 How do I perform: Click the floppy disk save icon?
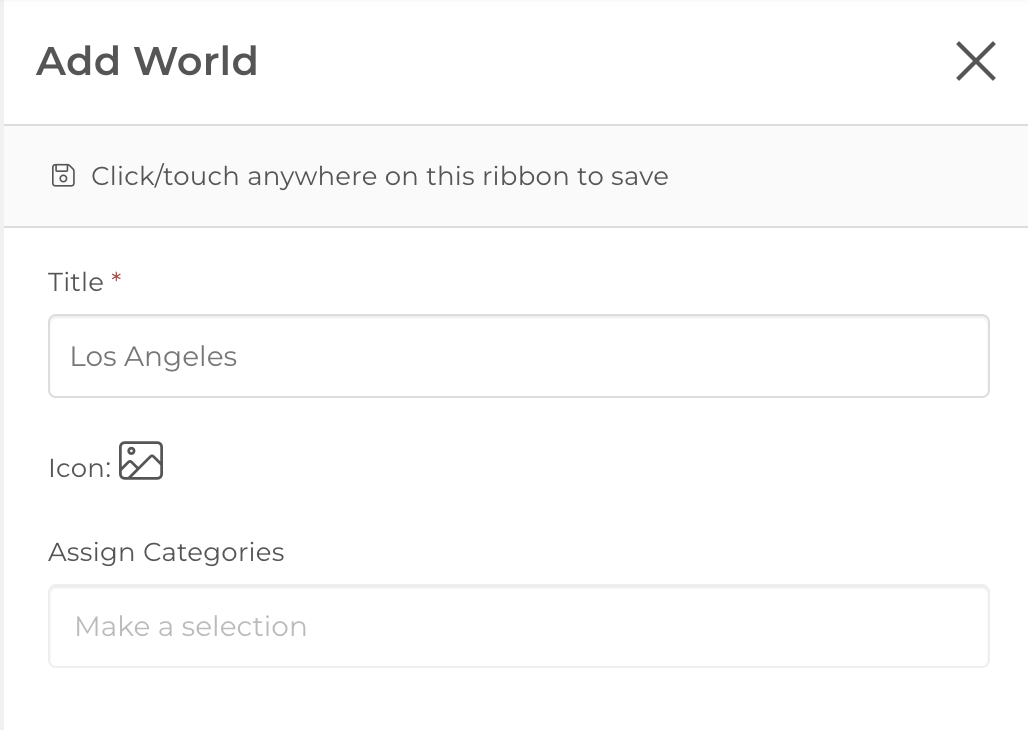pos(63,176)
